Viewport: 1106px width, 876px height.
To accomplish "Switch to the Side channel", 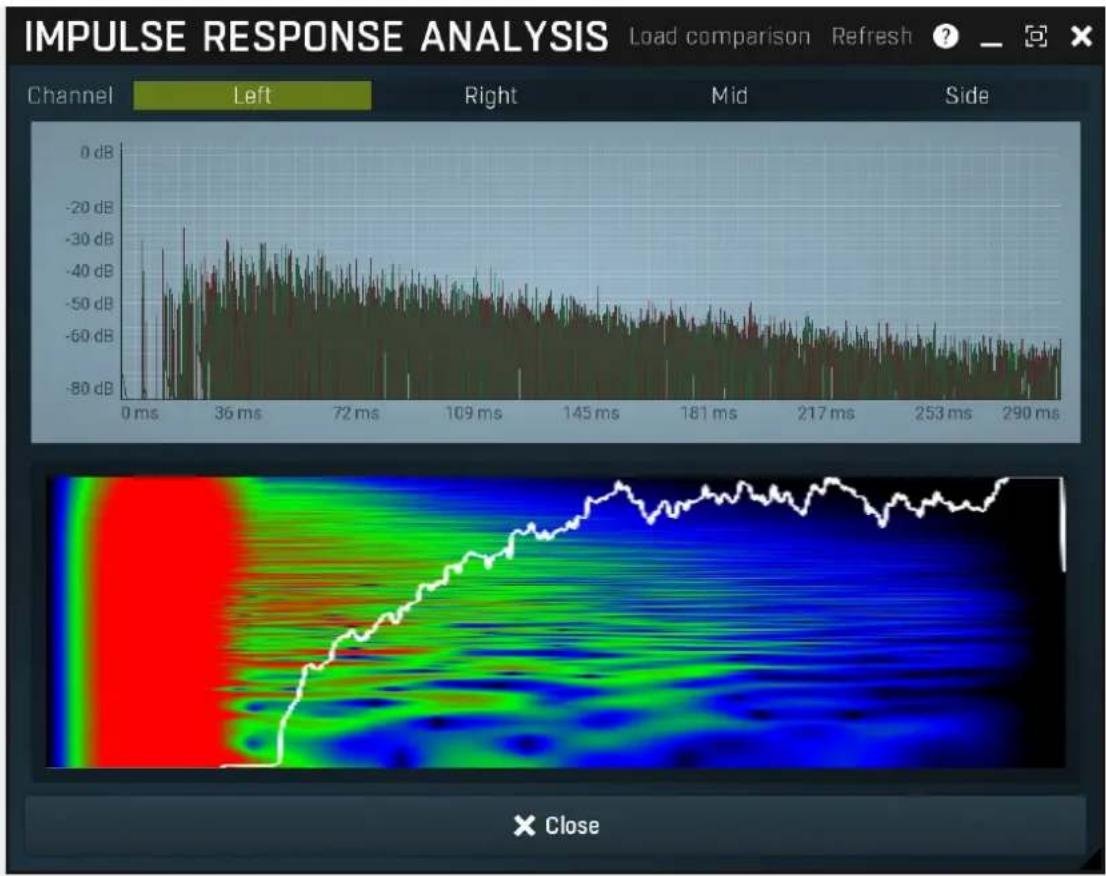I will pos(966,95).
